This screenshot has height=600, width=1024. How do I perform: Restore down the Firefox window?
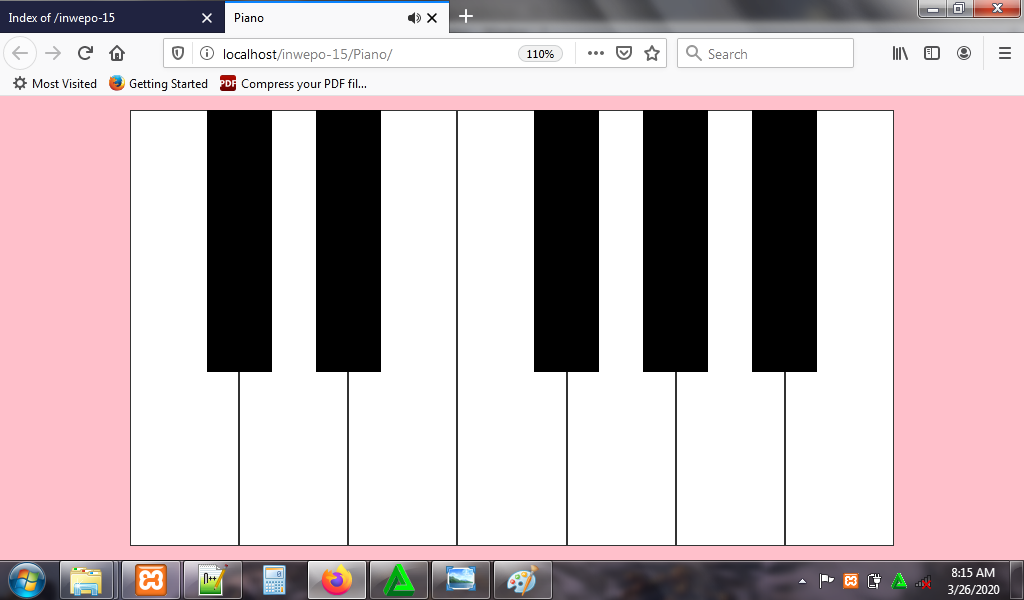coord(959,8)
